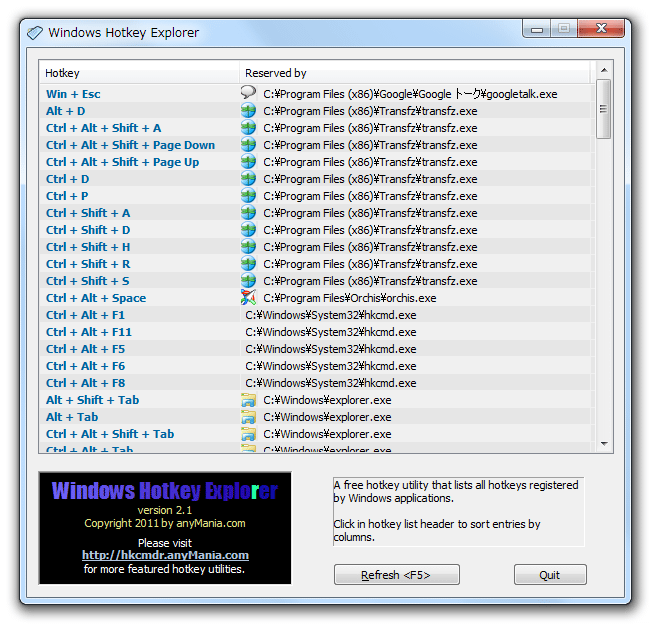The height and width of the screenshot is (628, 655).
Task: Click the Refresh <F5> button
Action: tap(396, 575)
